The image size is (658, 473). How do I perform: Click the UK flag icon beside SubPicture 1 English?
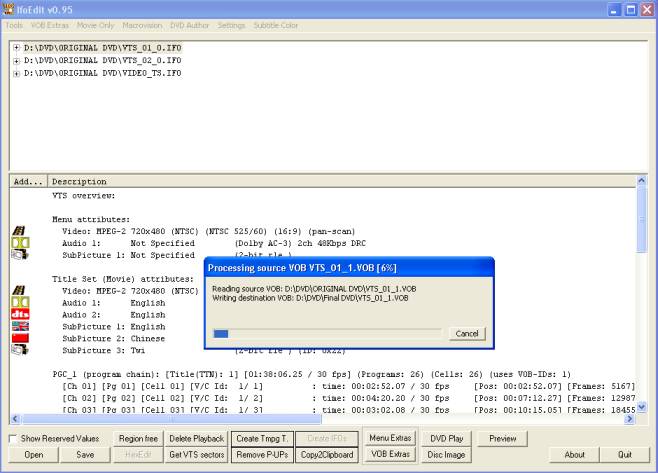tap(20, 326)
